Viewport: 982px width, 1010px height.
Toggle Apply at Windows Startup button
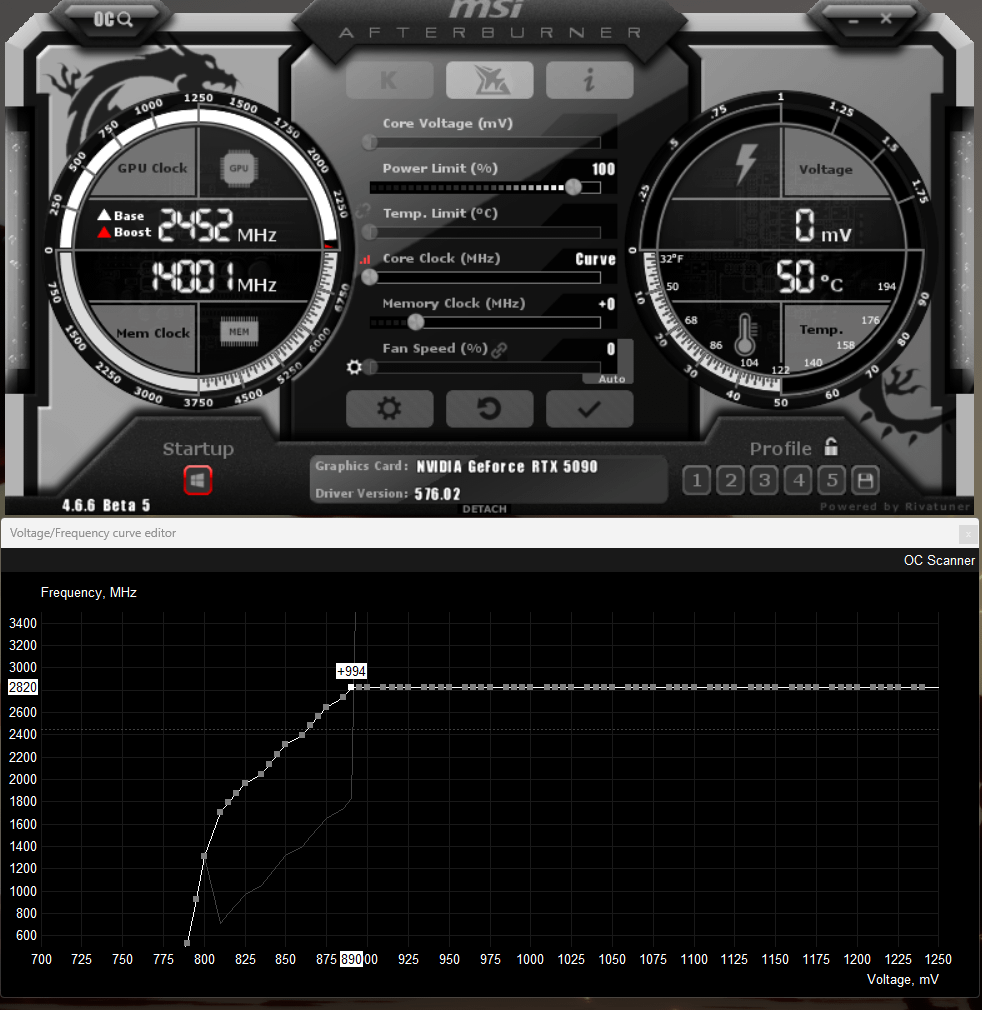pyautogui.click(x=198, y=481)
